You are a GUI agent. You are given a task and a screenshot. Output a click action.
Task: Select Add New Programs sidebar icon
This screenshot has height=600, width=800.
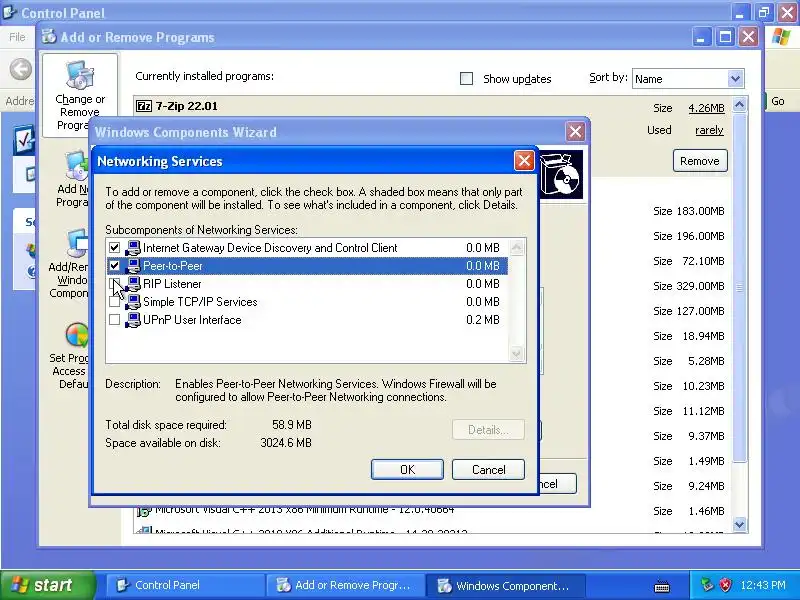point(77,165)
